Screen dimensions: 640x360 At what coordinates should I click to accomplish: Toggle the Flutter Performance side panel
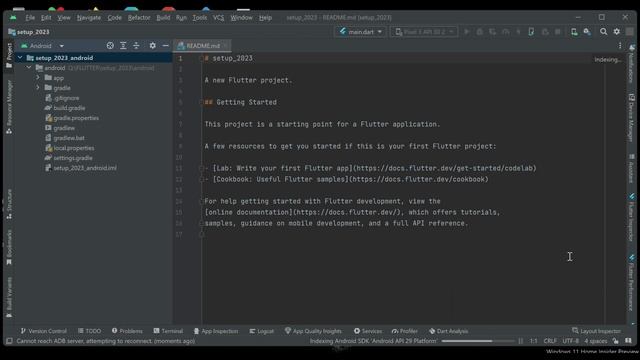pyautogui.click(x=631, y=283)
